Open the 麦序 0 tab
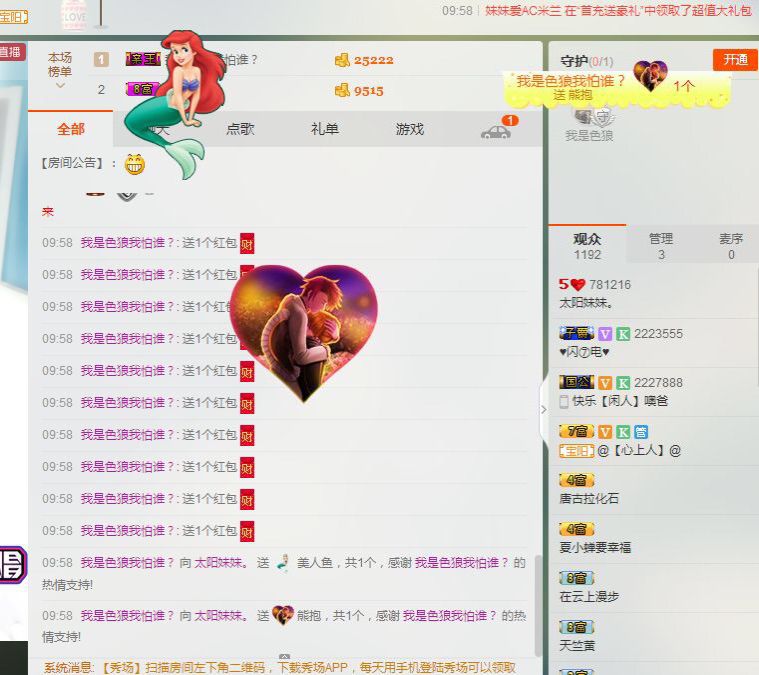This screenshot has width=759, height=675. pos(731,246)
